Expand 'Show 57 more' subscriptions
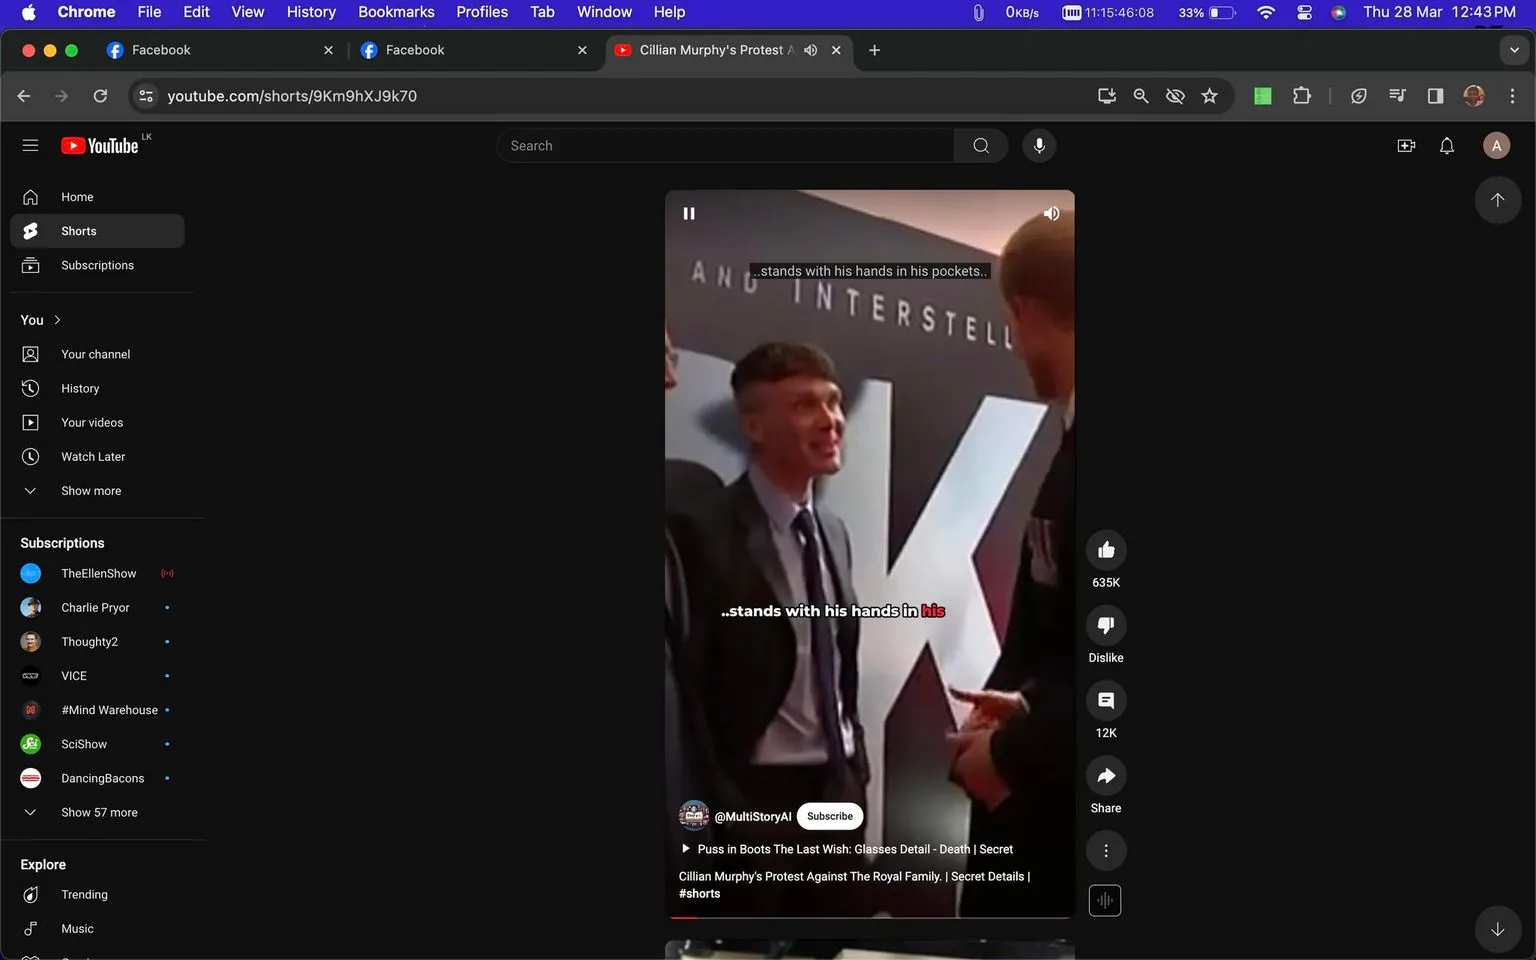The height and width of the screenshot is (960, 1536). 99,812
